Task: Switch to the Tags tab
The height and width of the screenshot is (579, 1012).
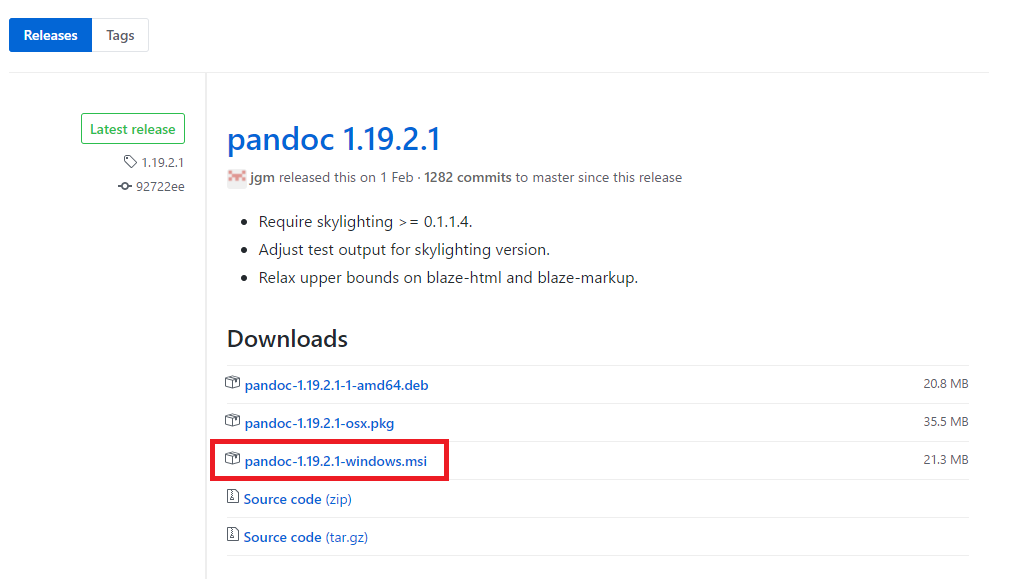Action: point(120,36)
